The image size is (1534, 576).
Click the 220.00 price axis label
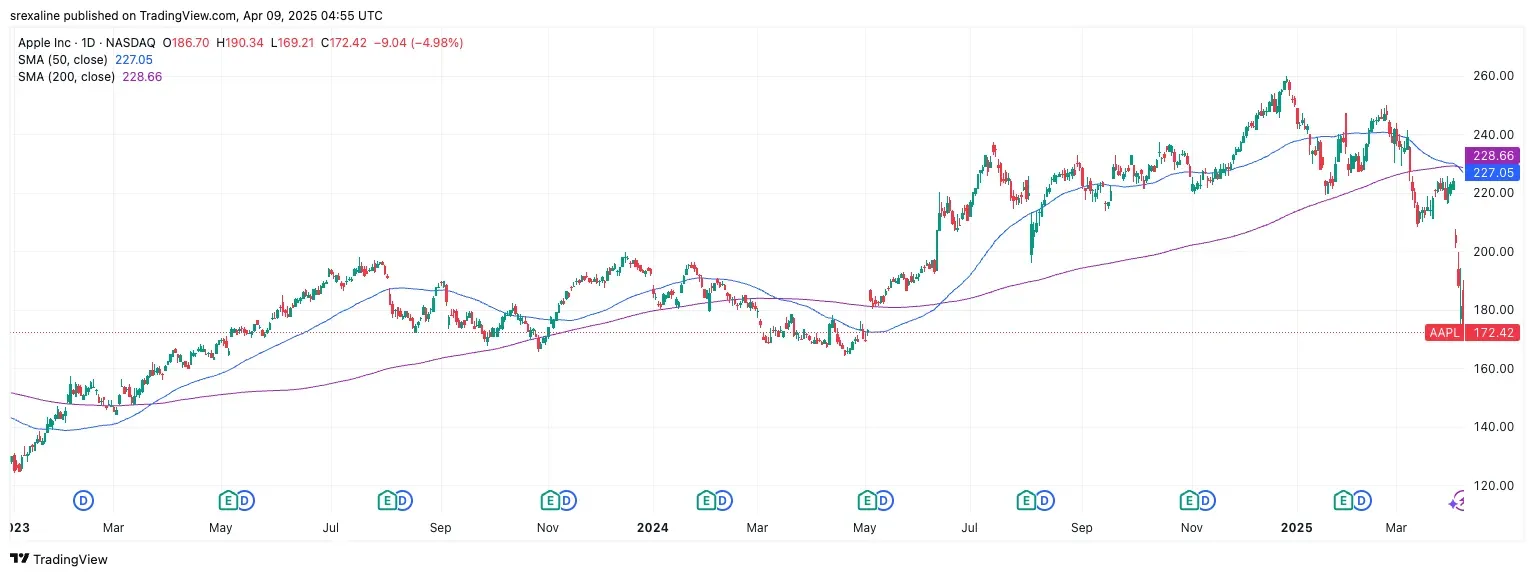tap(1491, 193)
